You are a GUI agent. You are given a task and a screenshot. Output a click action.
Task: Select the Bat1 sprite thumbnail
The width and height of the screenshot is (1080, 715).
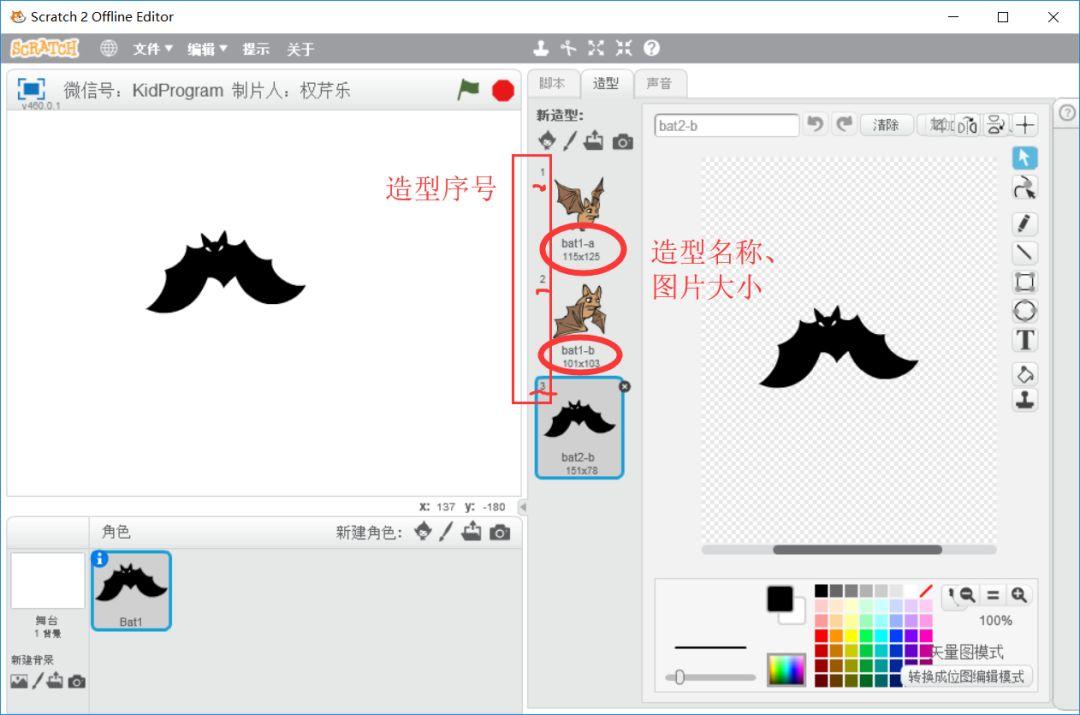point(131,591)
